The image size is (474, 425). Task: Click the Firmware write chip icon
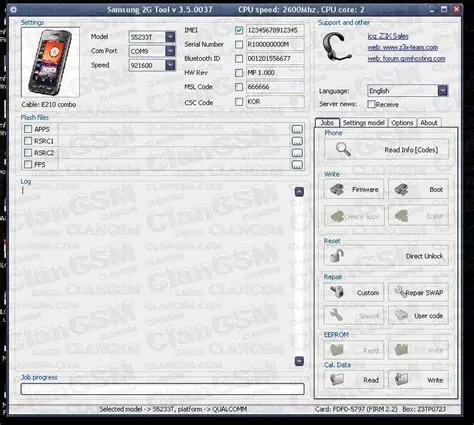point(337,189)
